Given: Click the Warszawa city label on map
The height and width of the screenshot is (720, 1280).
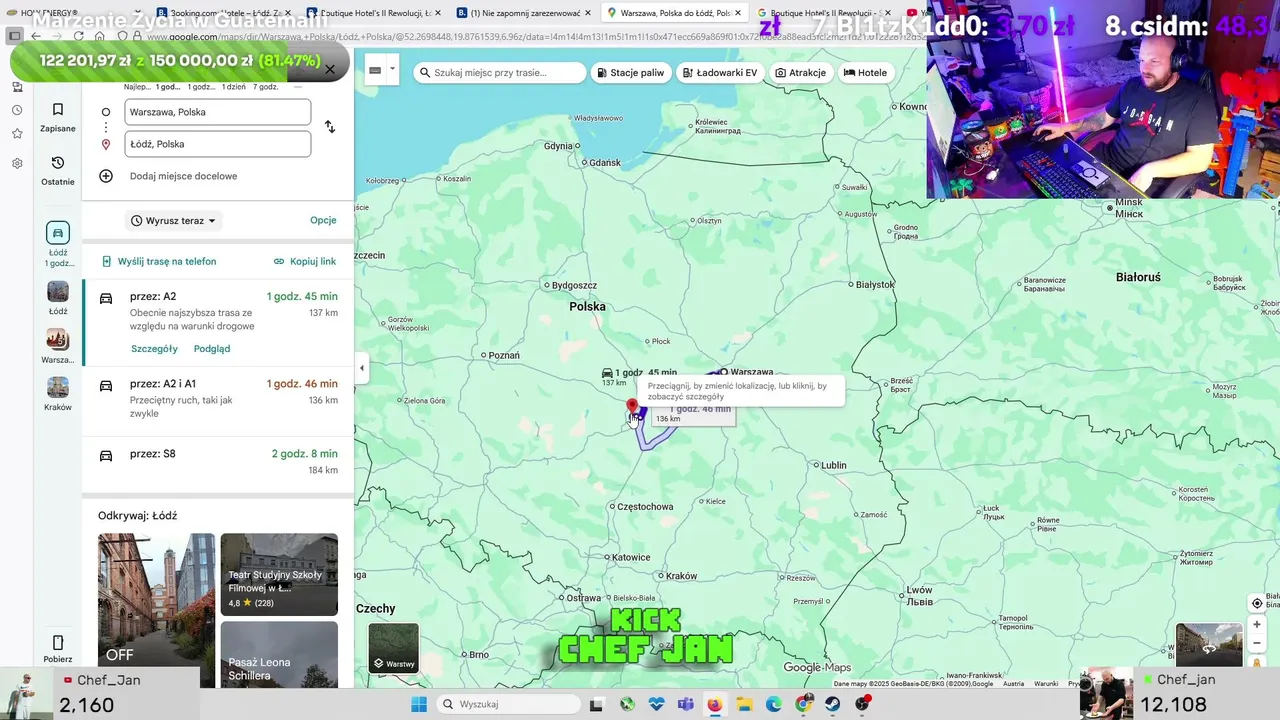Looking at the screenshot, I should 752,372.
